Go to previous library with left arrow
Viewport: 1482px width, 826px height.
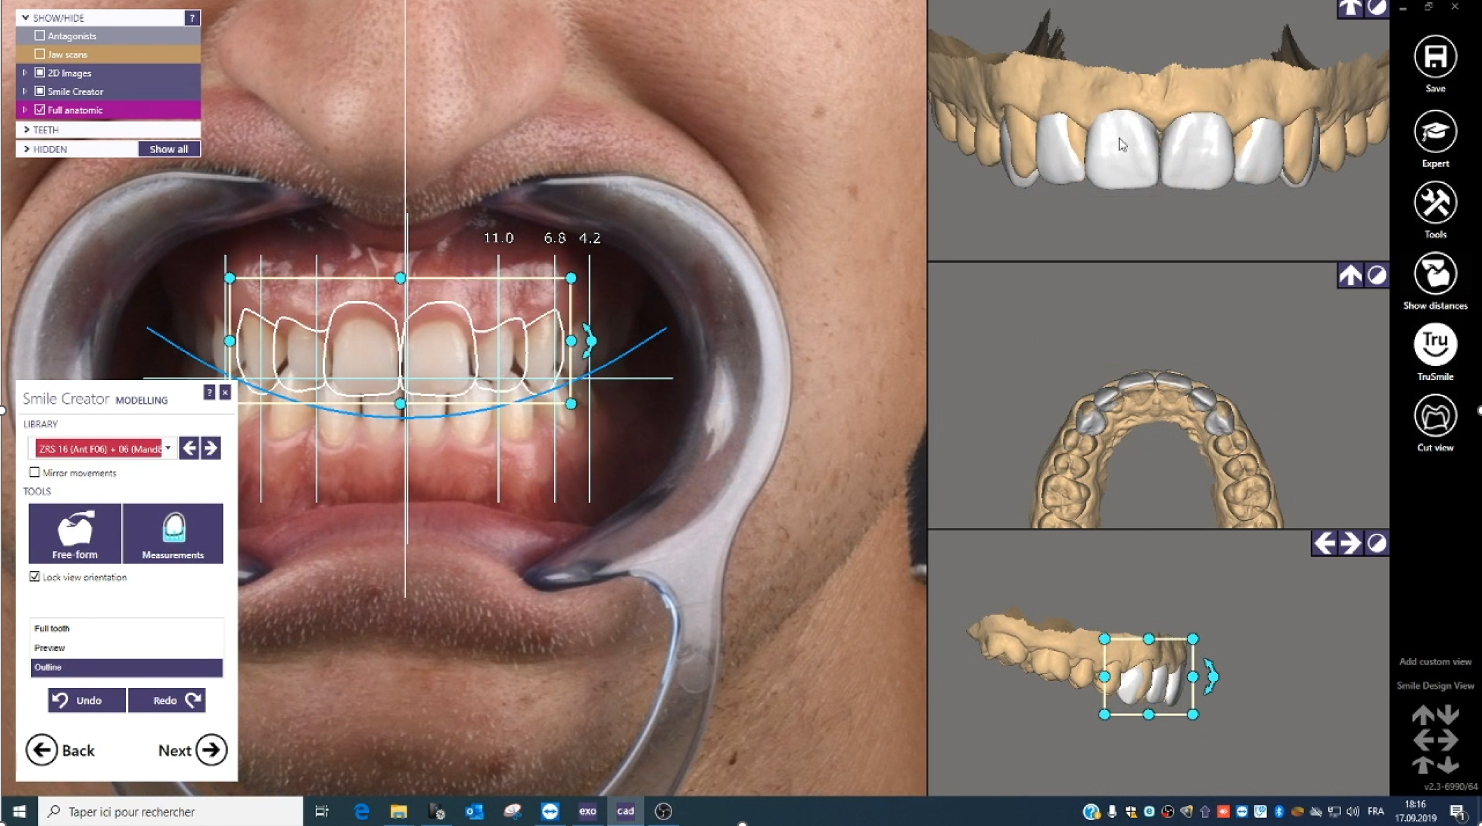(x=189, y=448)
